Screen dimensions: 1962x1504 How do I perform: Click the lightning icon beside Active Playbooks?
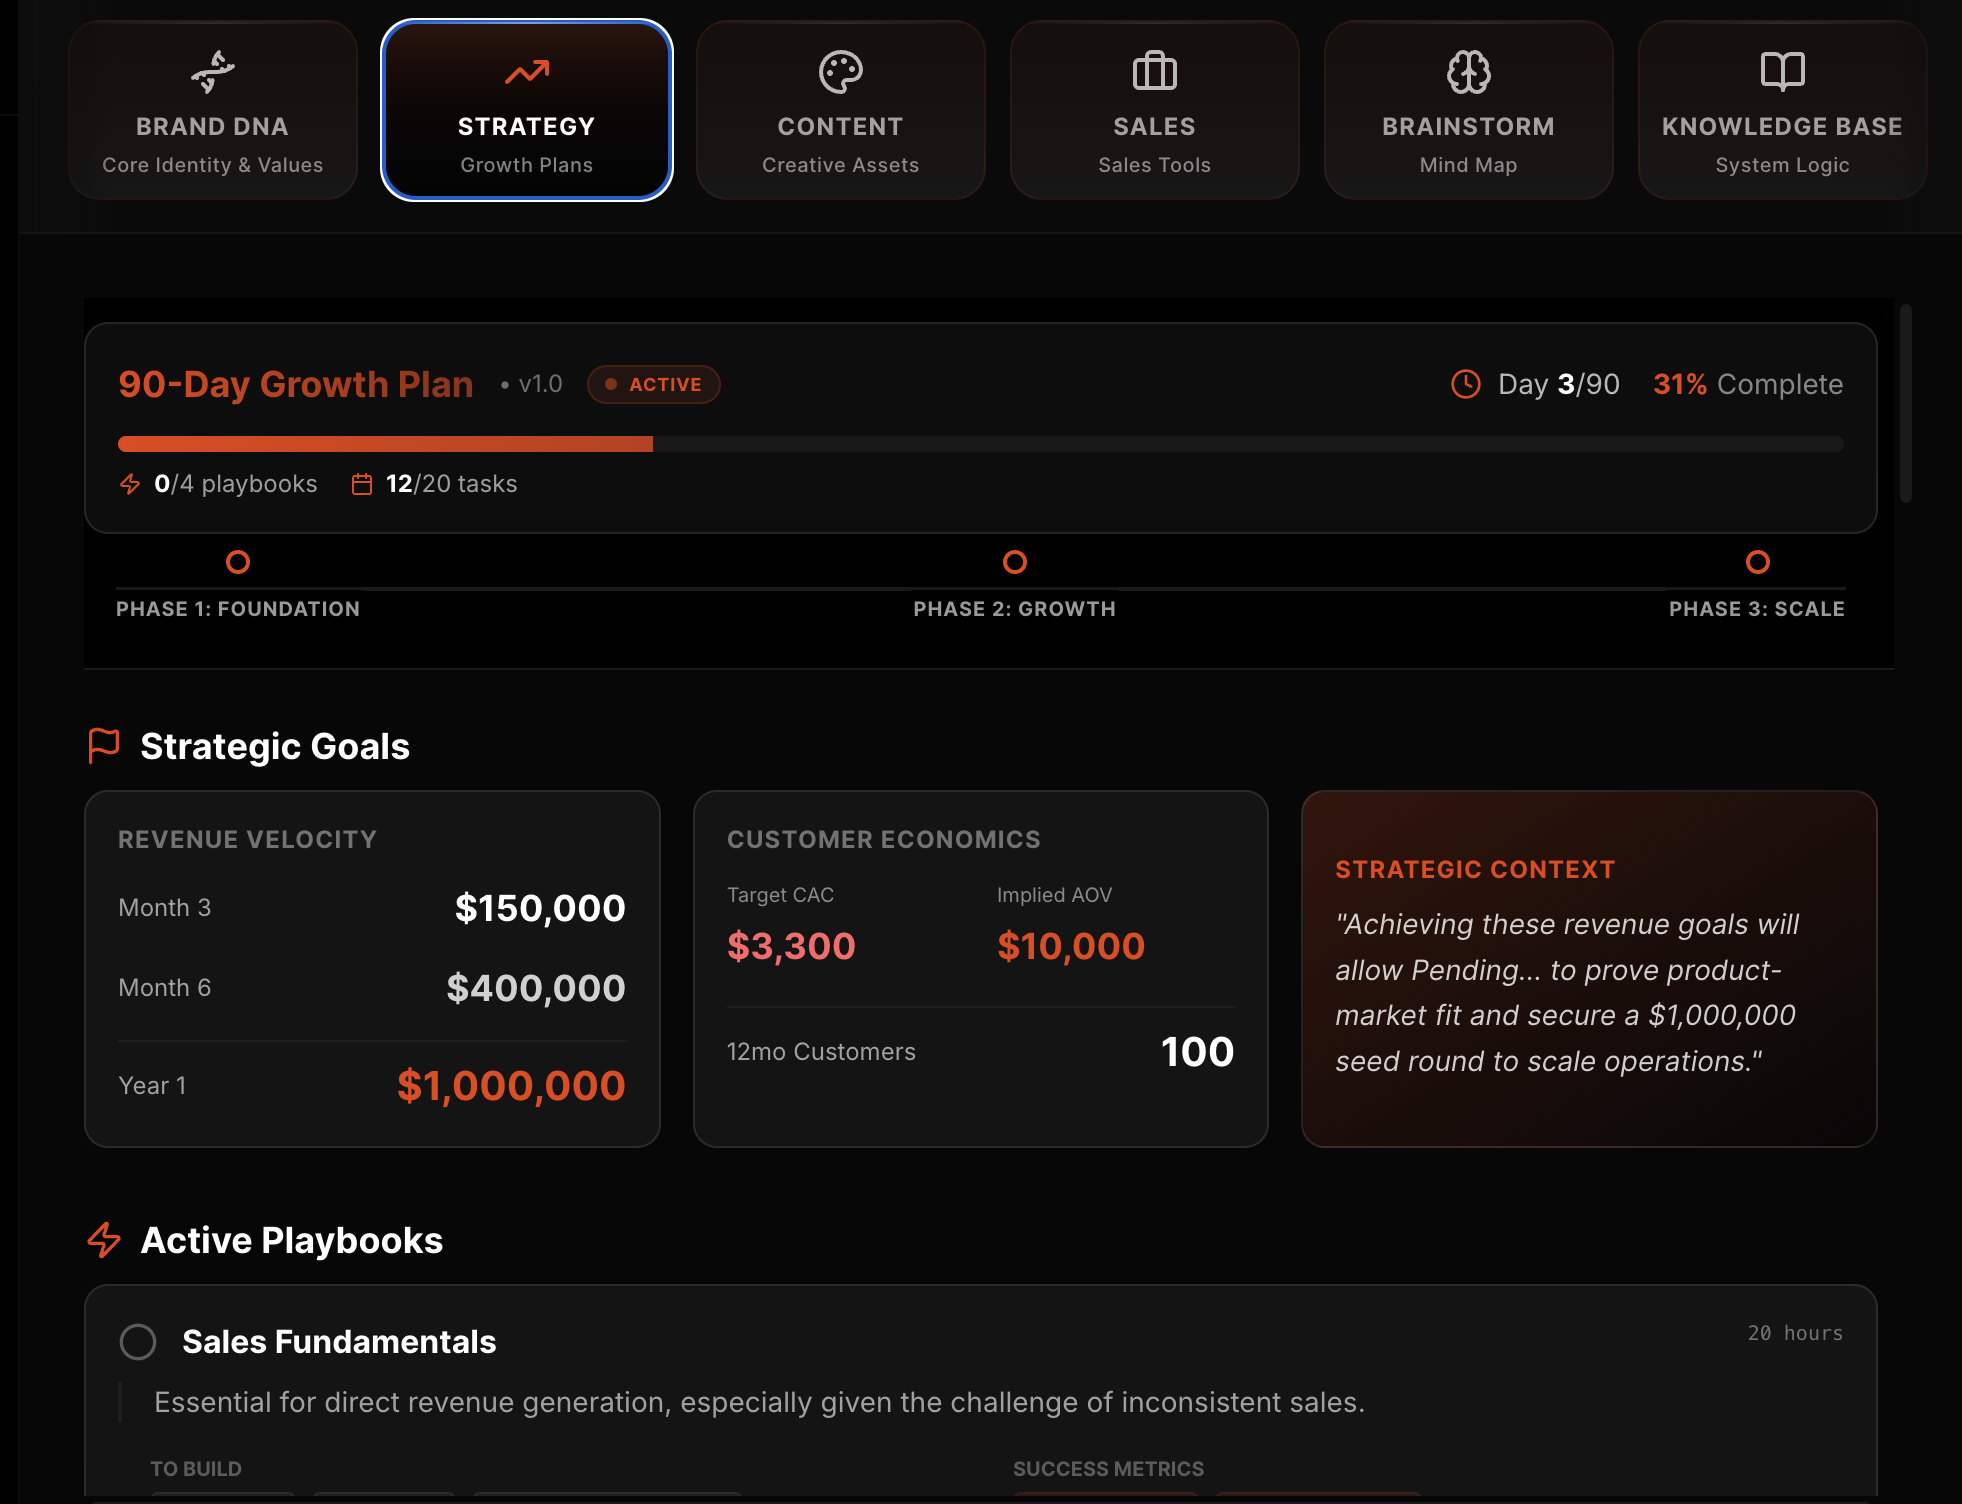click(104, 1240)
